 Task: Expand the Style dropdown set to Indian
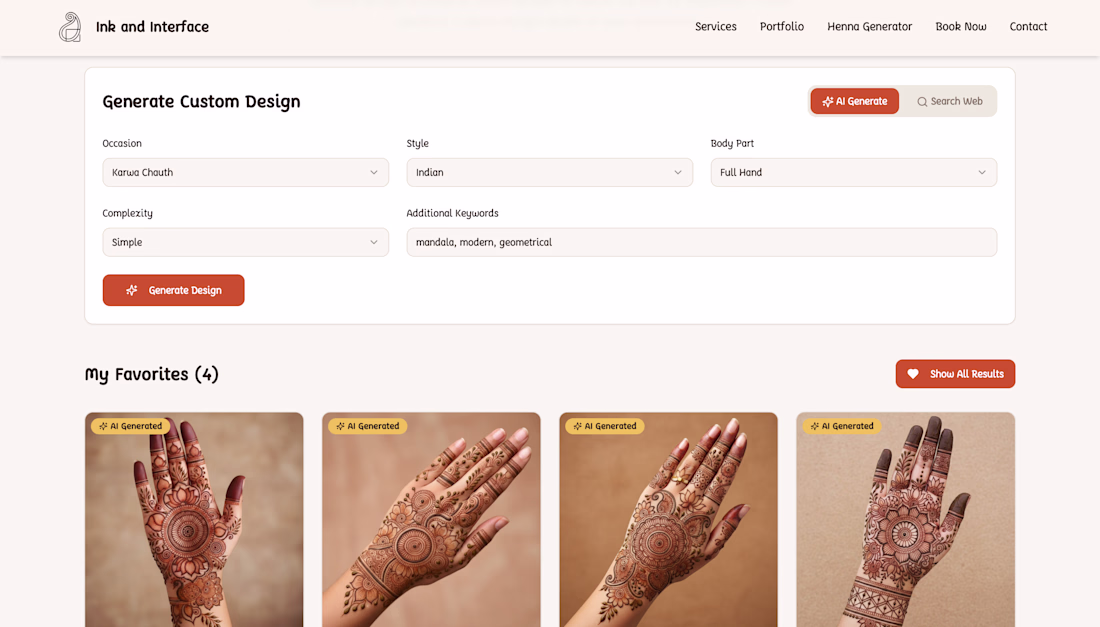click(549, 173)
